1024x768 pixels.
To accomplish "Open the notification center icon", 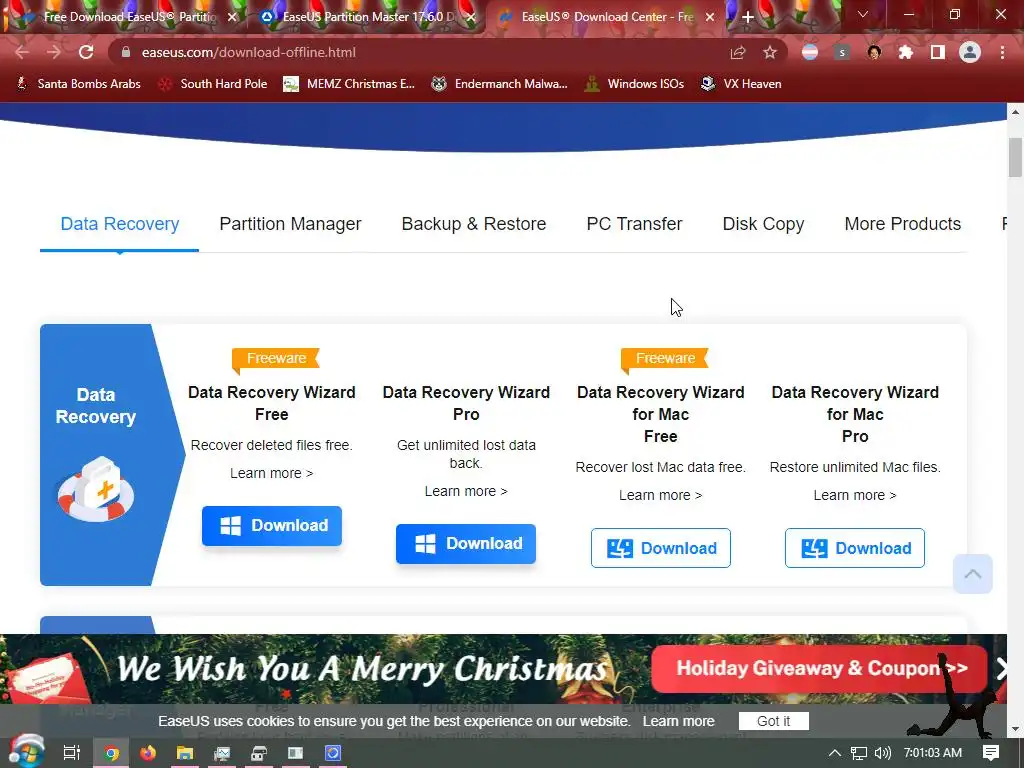I will coord(991,753).
